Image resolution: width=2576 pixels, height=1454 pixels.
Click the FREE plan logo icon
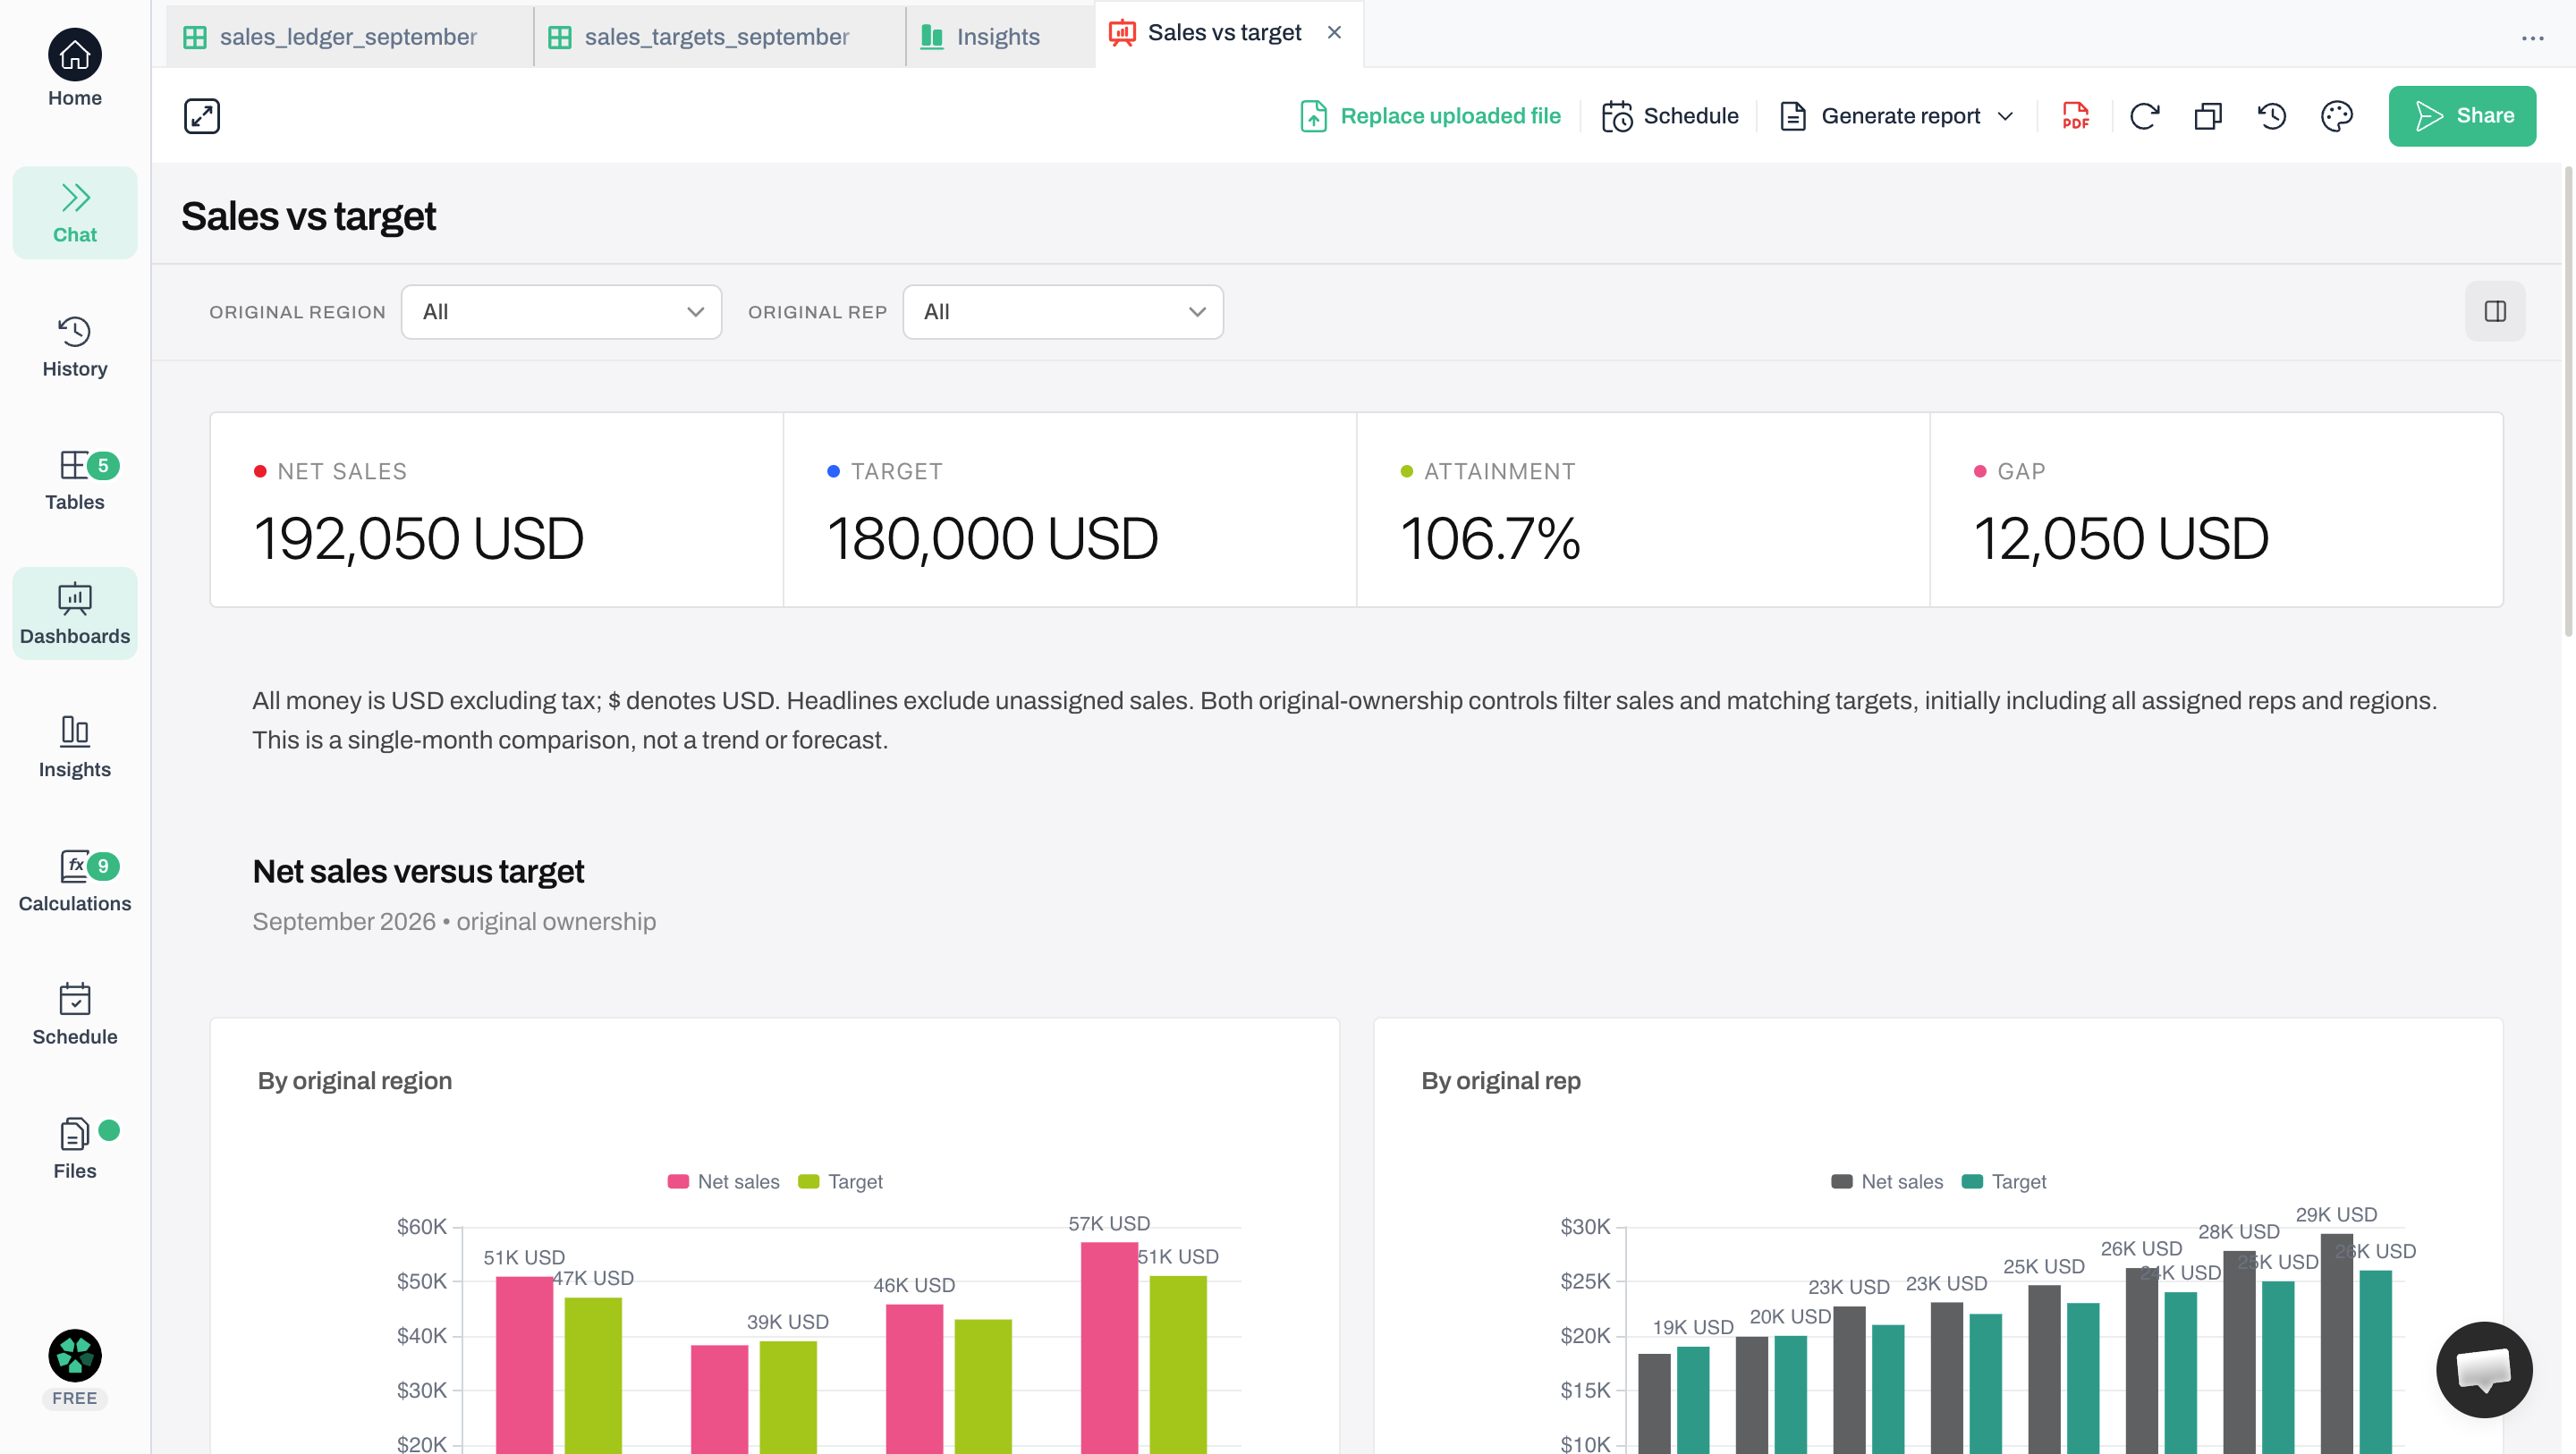click(75, 1356)
